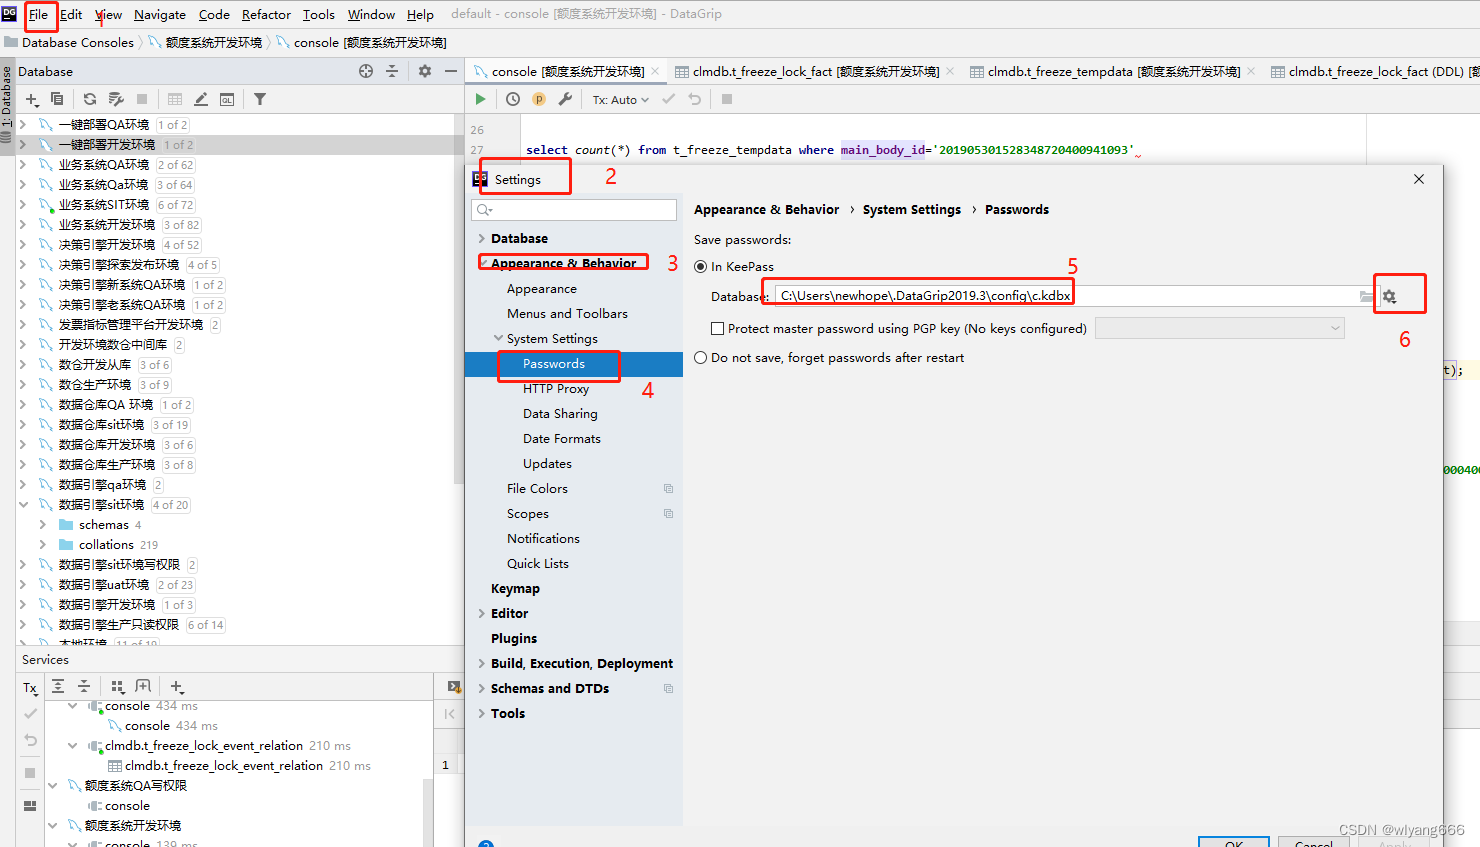Open the Filter icon in Database panel
The image size is (1480, 847).
[x=258, y=99]
